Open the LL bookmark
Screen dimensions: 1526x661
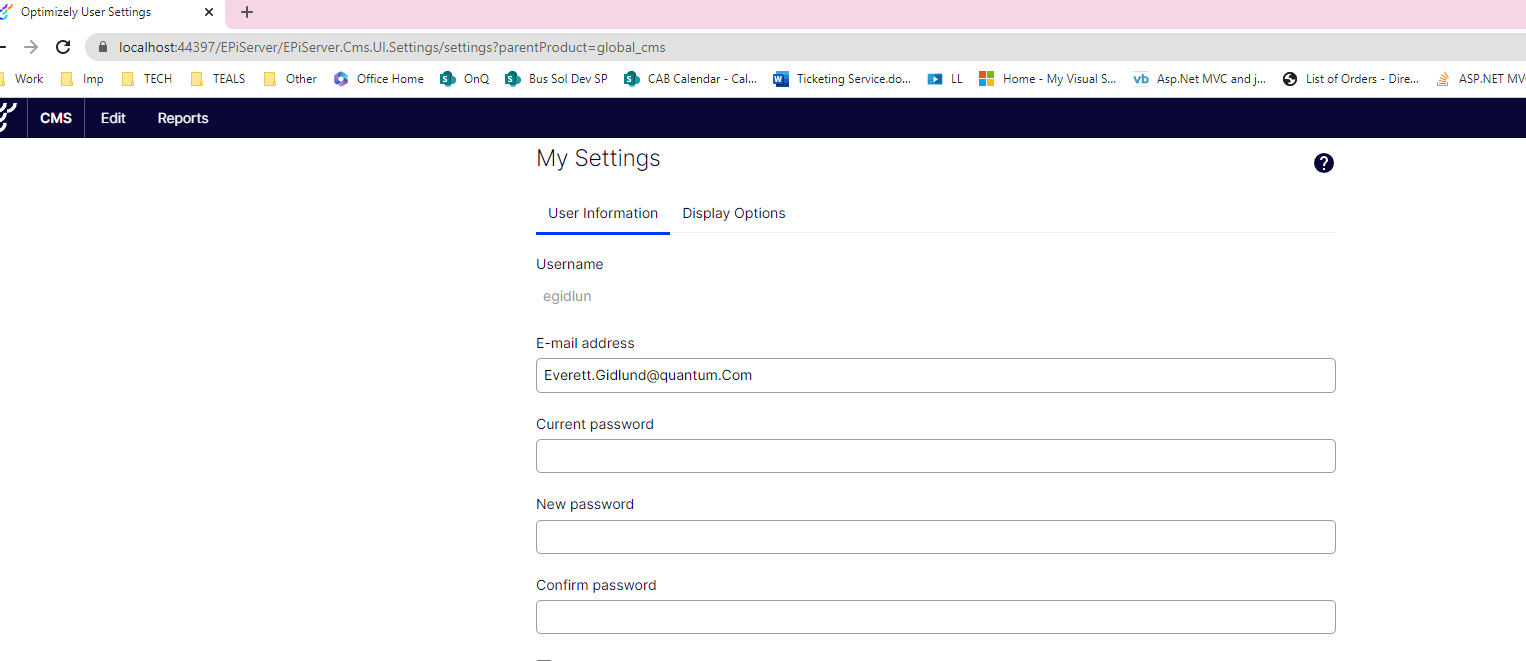coord(945,79)
